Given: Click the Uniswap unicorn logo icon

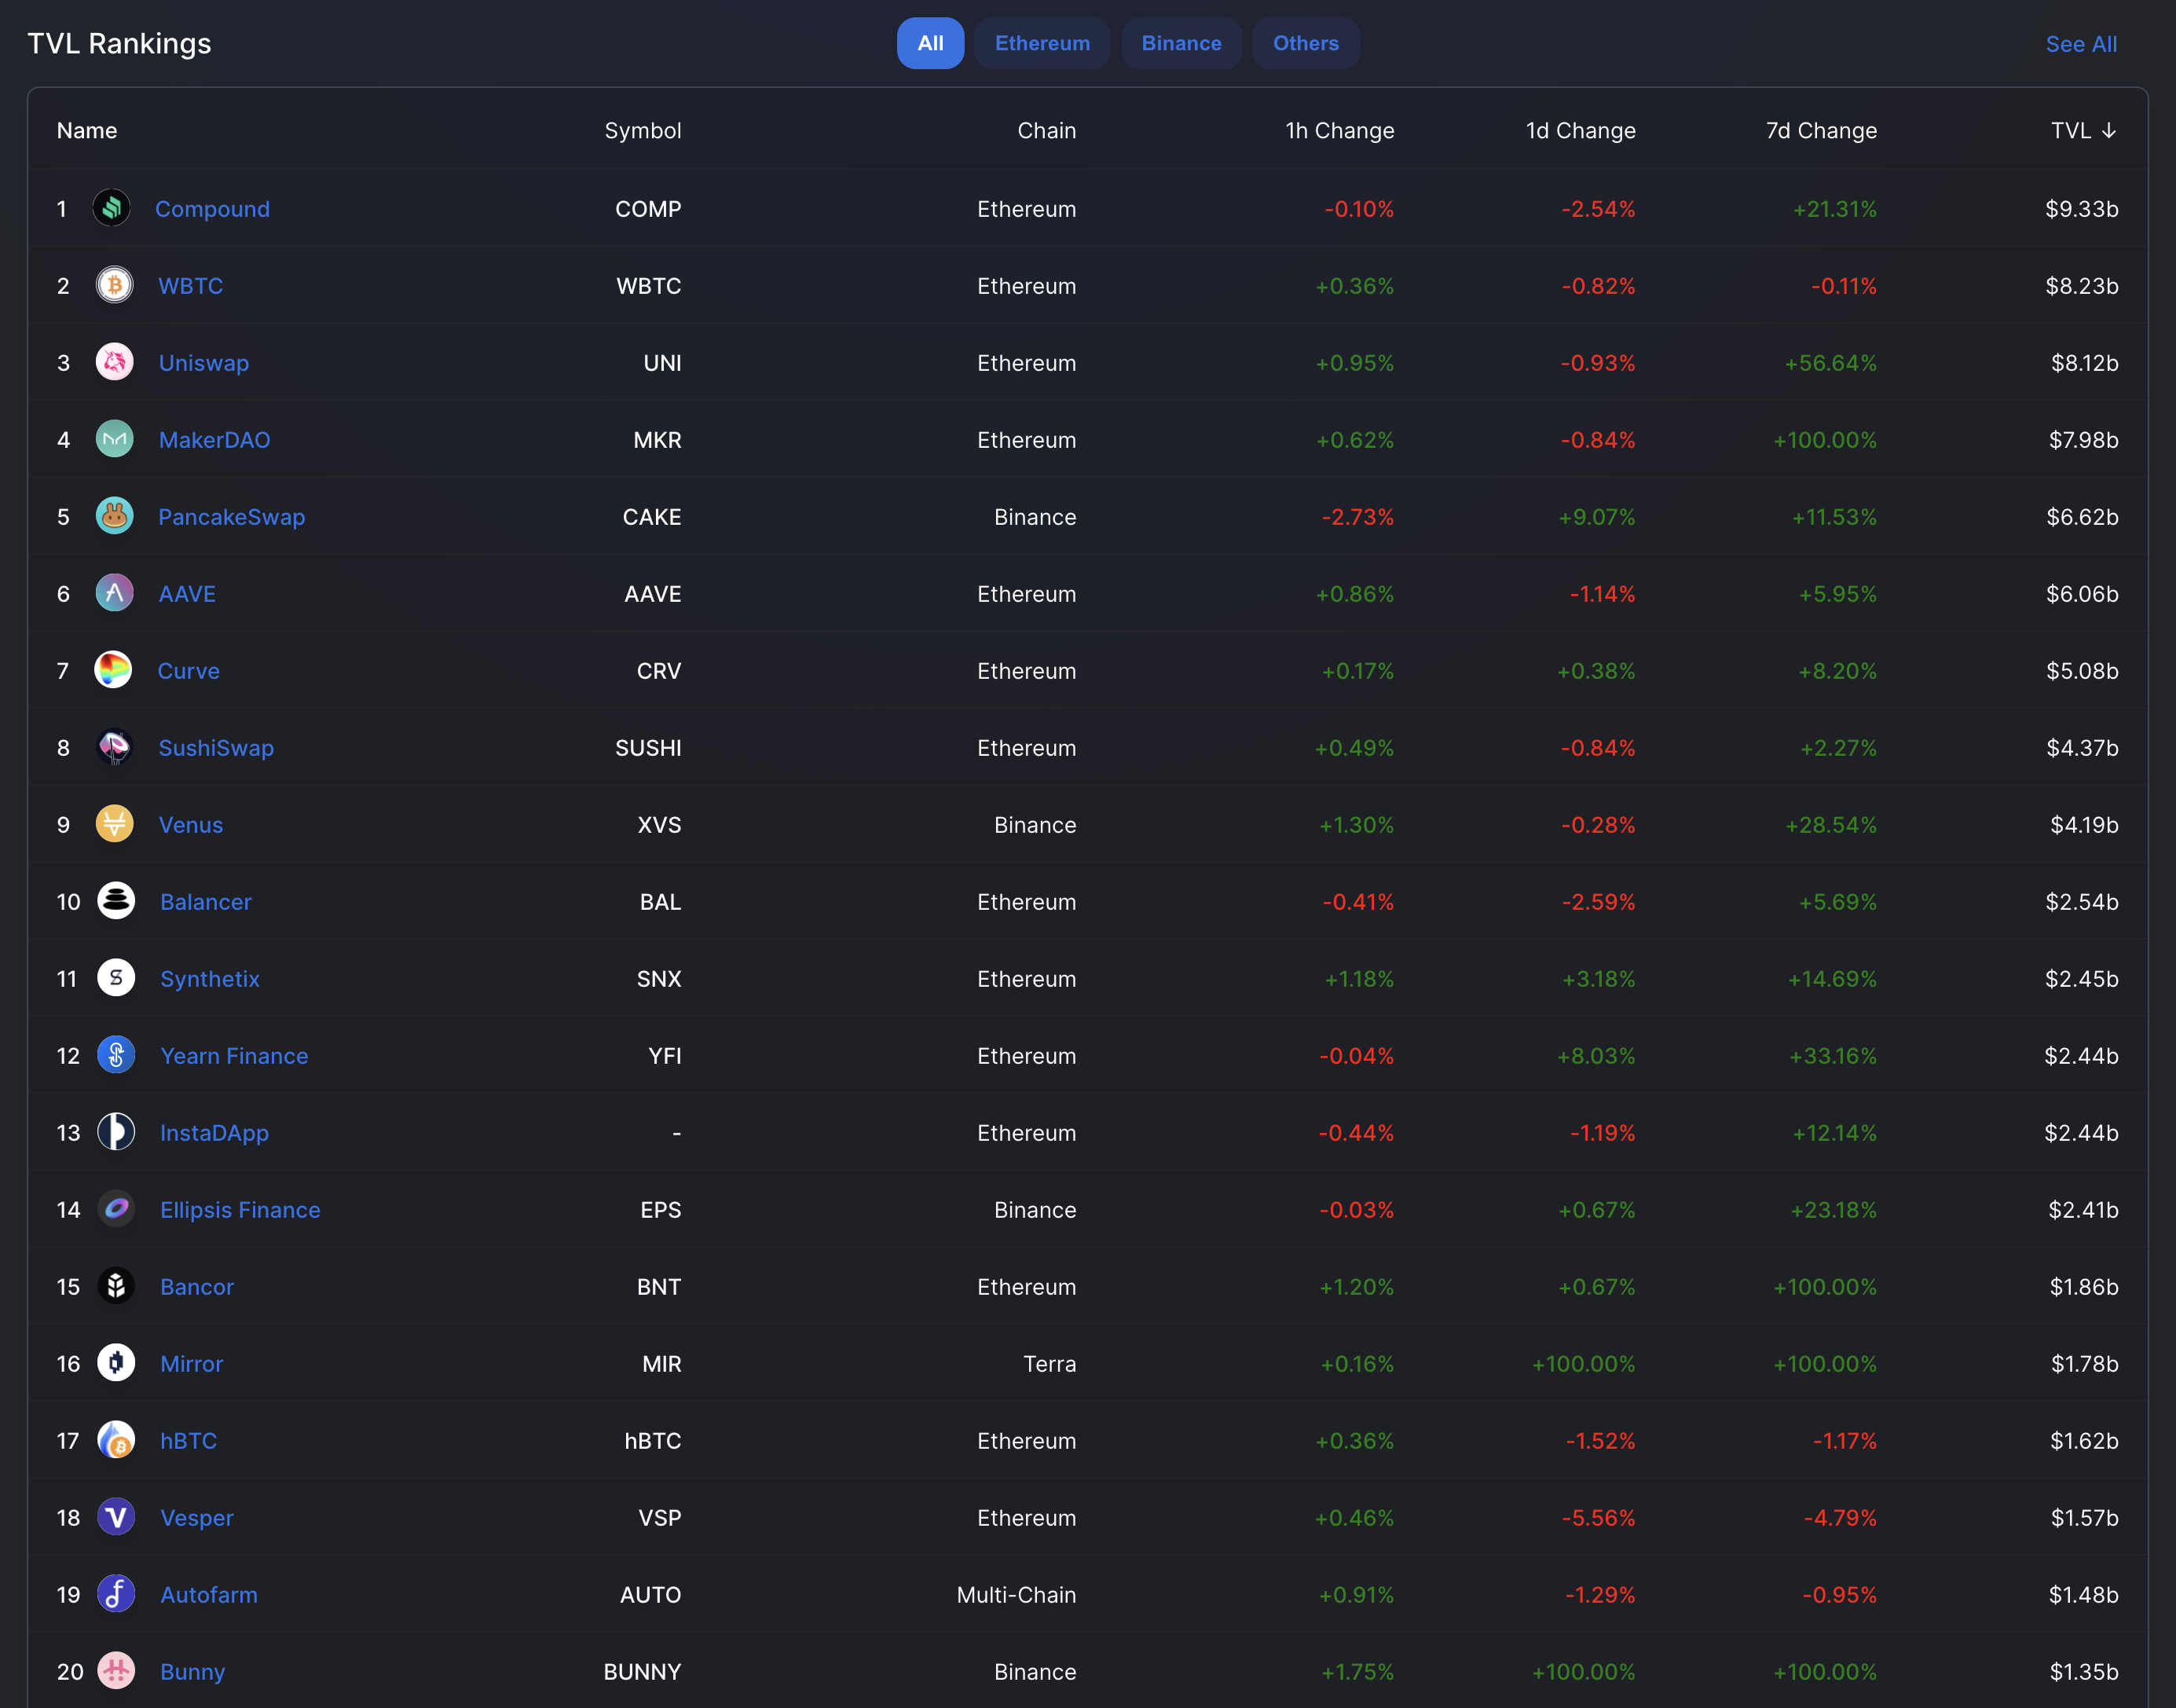Looking at the screenshot, I should coord(114,362).
